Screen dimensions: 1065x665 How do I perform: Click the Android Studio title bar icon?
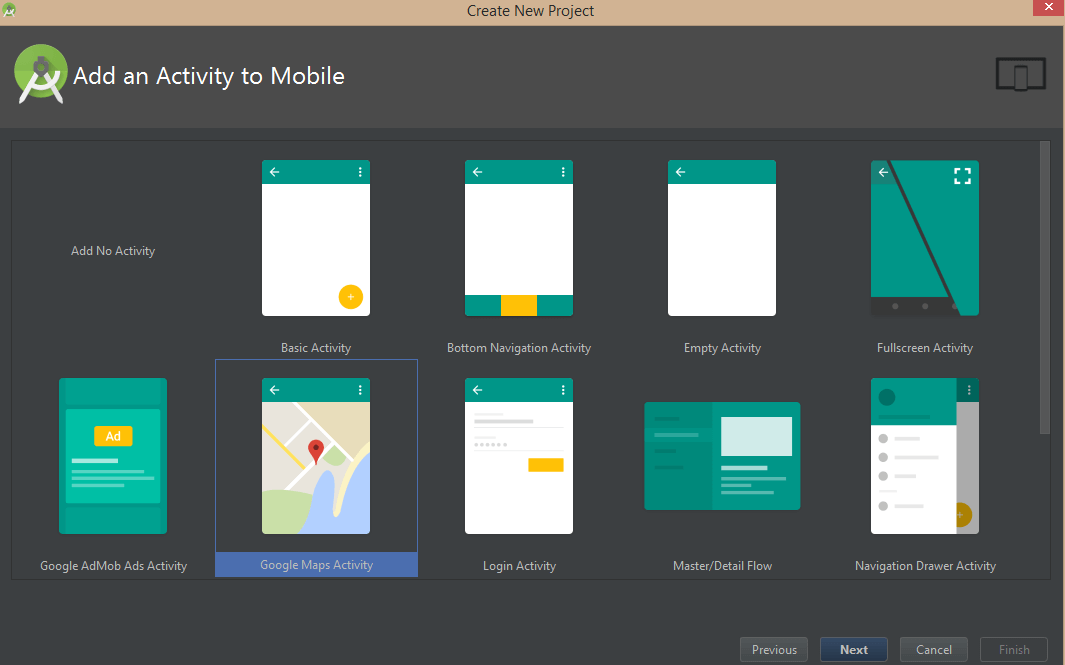pyautogui.click(x=9, y=10)
